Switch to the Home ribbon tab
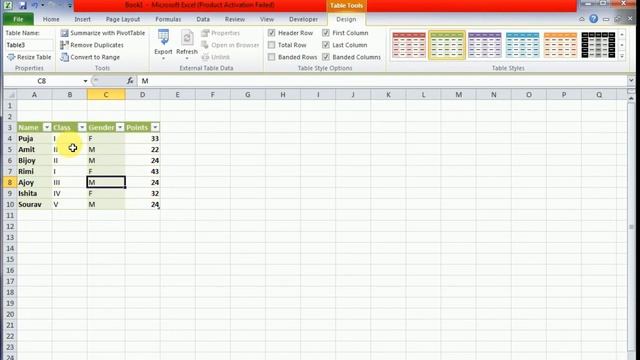The width and height of the screenshot is (640, 360). pos(51,19)
